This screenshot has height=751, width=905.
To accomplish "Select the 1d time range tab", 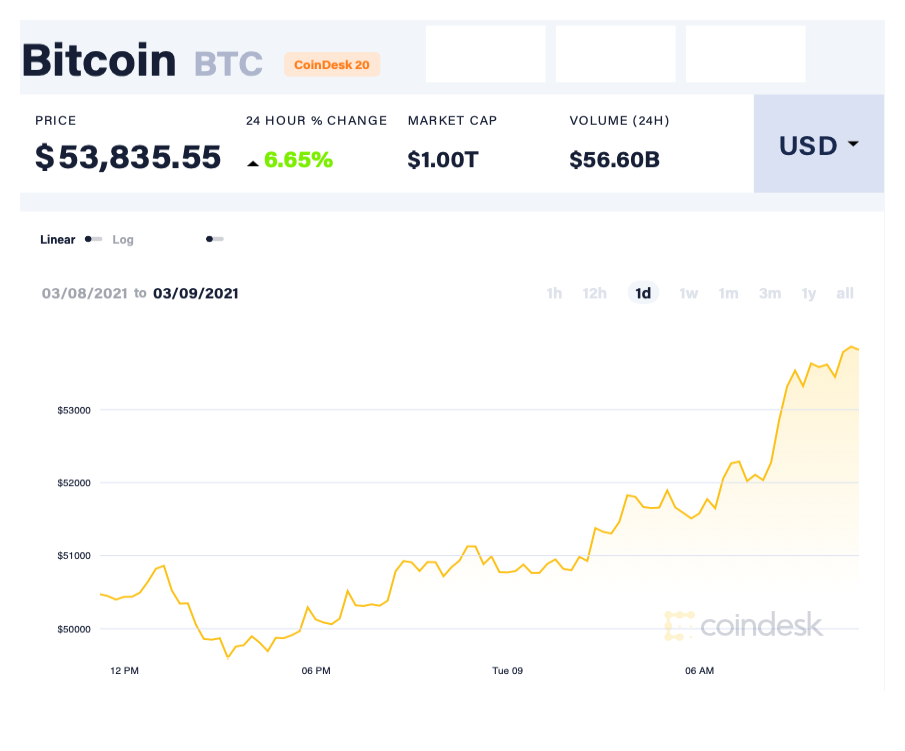I will point(643,293).
